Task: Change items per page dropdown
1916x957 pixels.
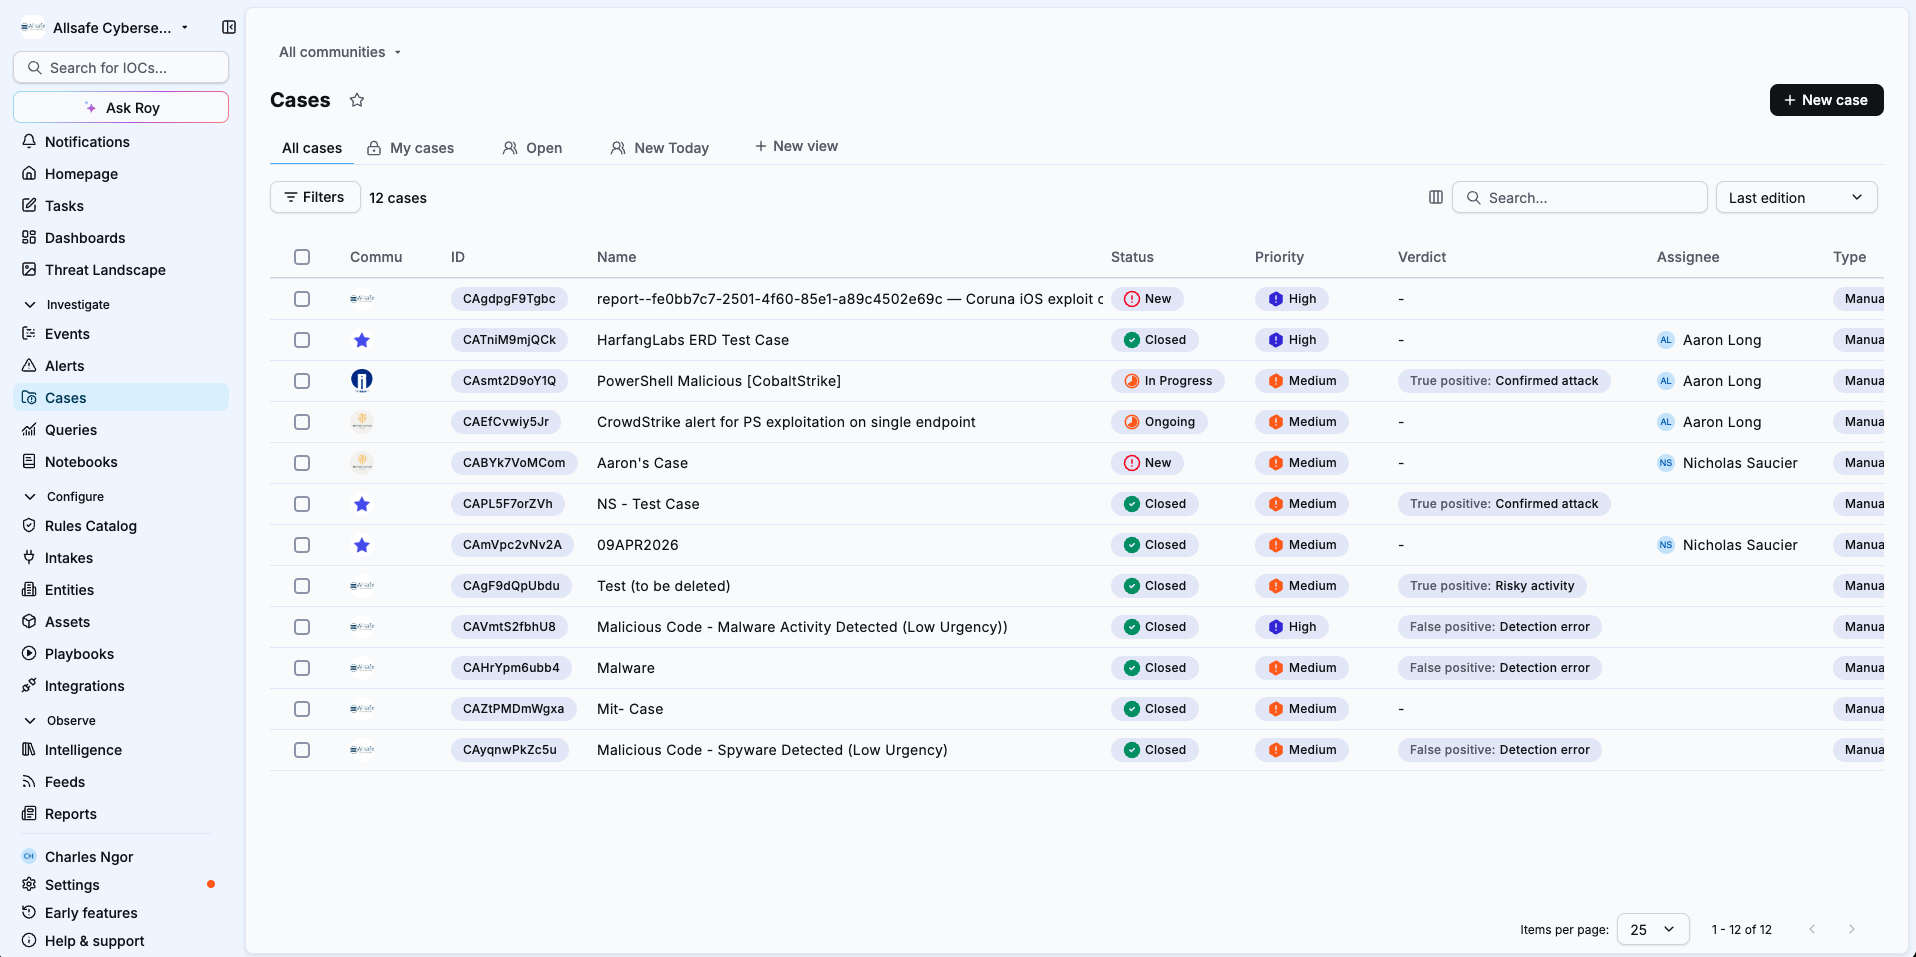Action: click(1653, 929)
